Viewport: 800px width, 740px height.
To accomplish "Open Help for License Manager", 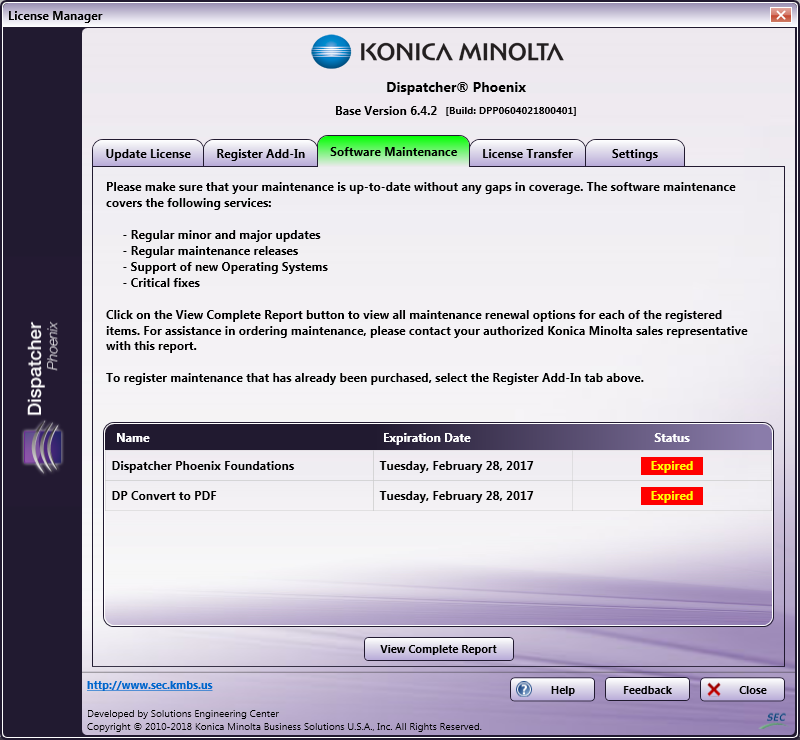I will click(x=553, y=689).
